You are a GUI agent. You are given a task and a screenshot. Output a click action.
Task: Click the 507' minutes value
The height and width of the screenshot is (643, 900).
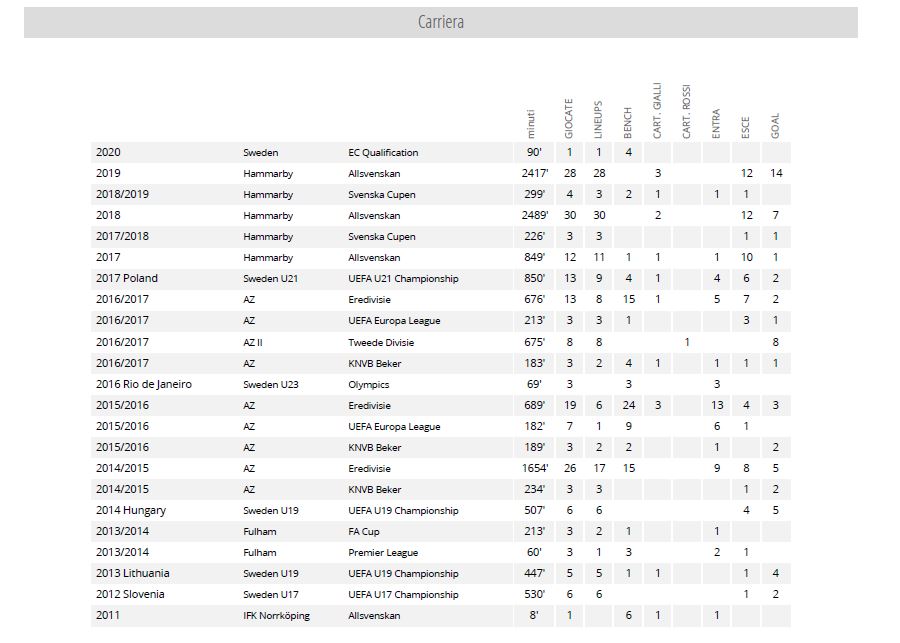(x=534, y=510)
